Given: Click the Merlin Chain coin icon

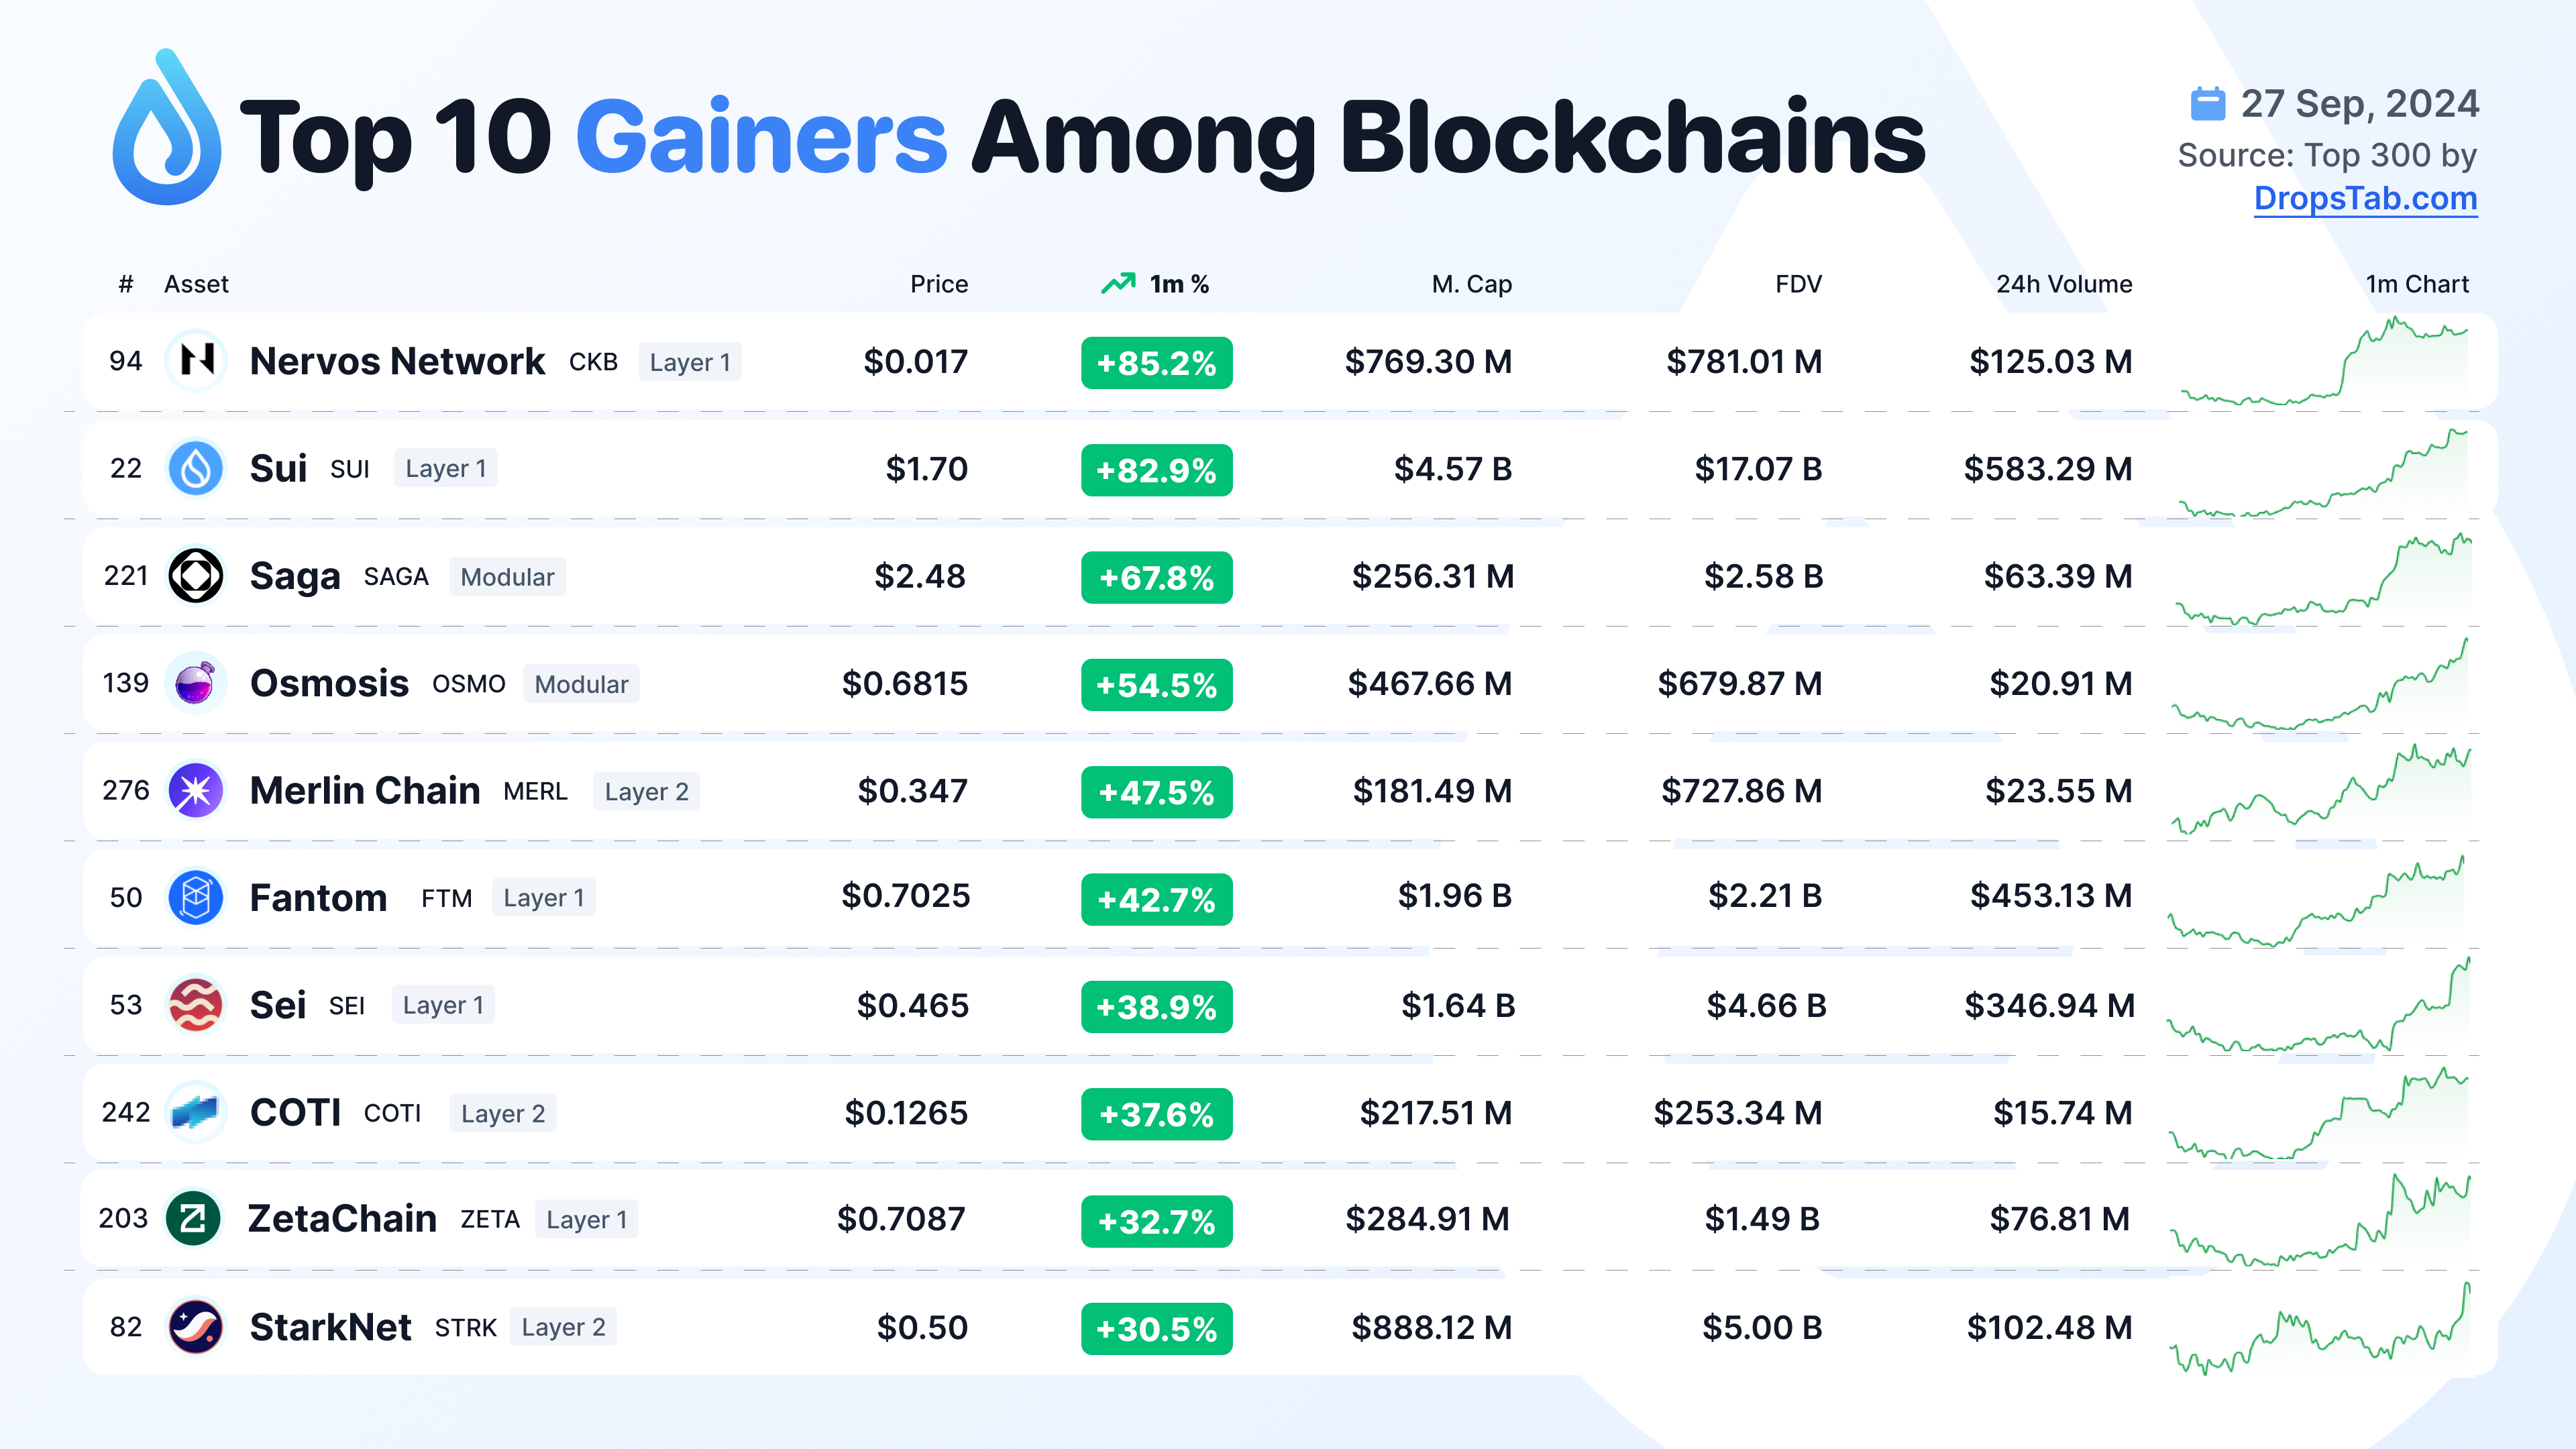Looking at the screenshot, I should (x=196, y=791).
